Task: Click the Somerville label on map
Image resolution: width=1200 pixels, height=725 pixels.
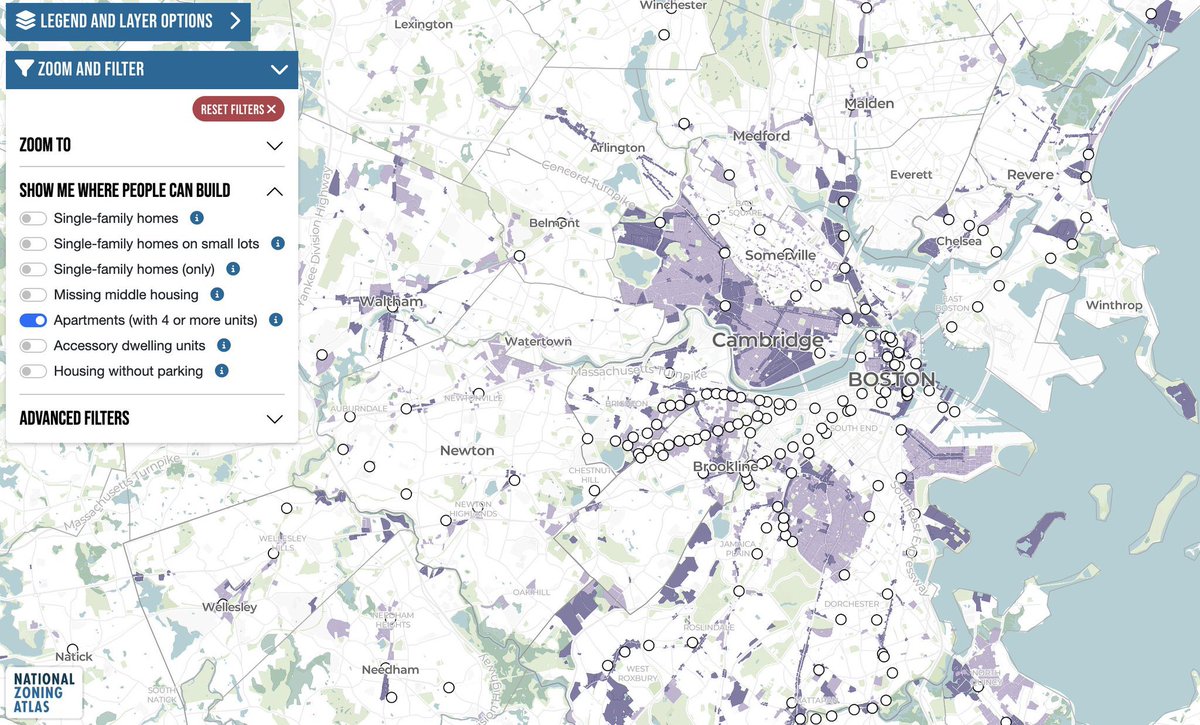Action: point(780,255)
